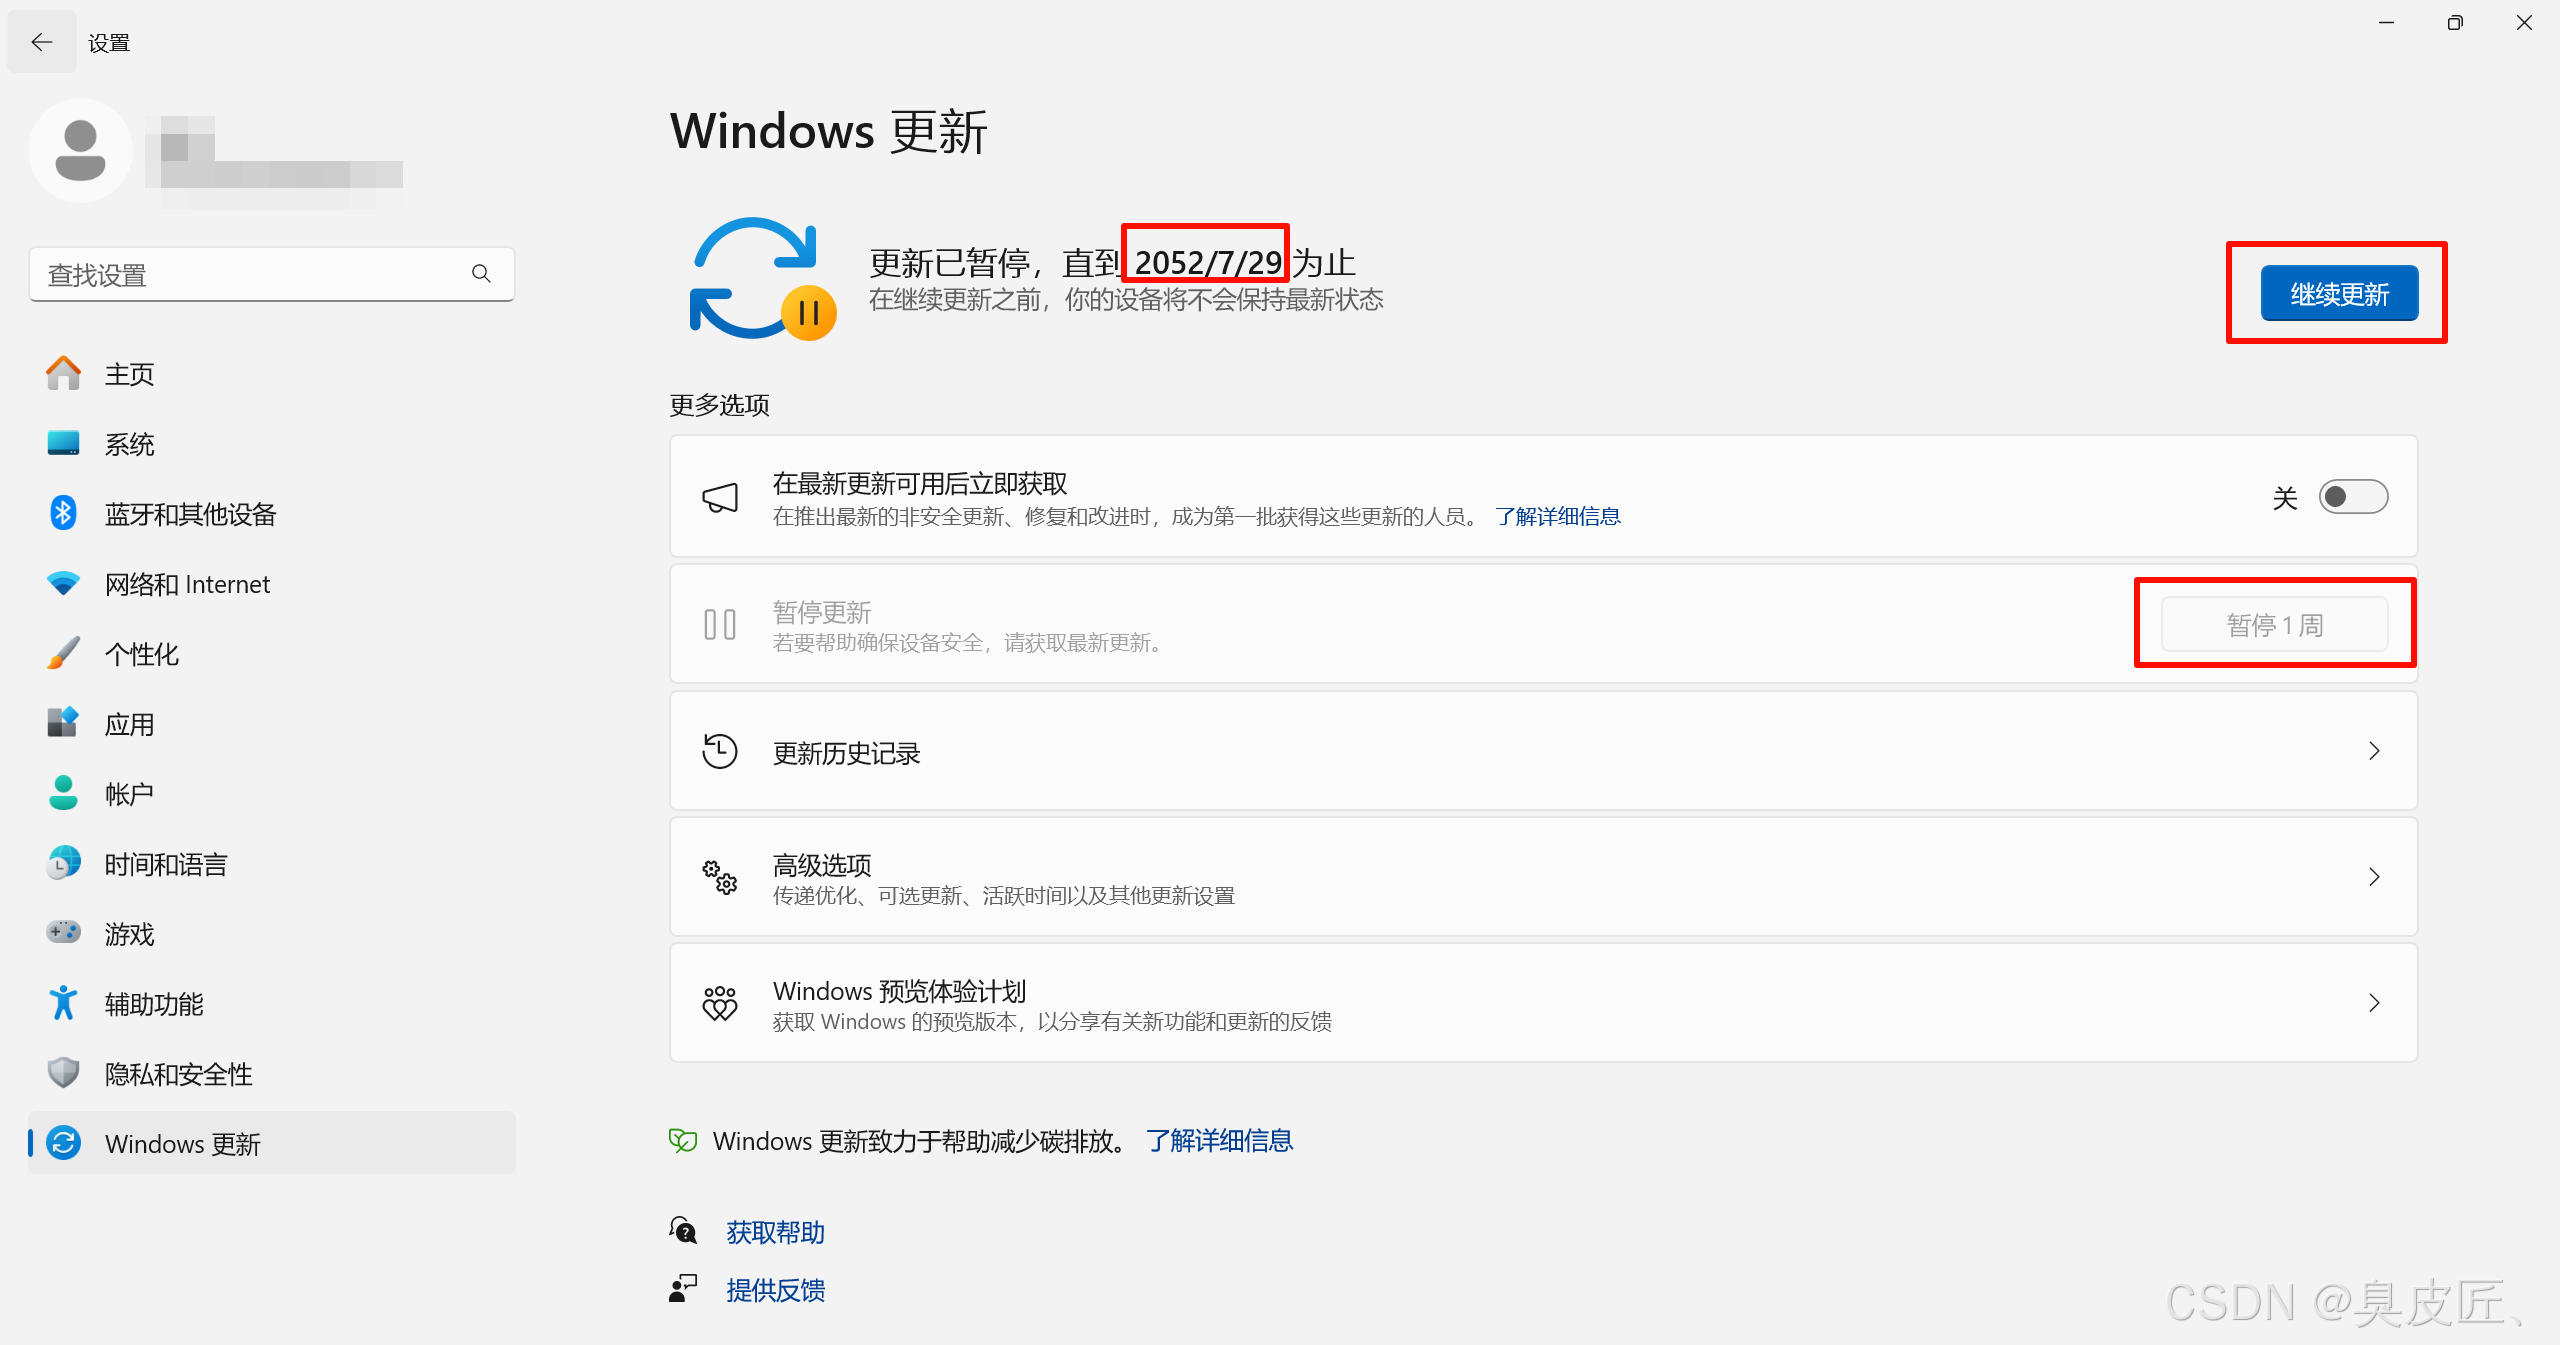Expand Windows Insider Program chevron
Image resolution: width=2560 pixels, height=1345 pixels.
tap(2374, 1003)
